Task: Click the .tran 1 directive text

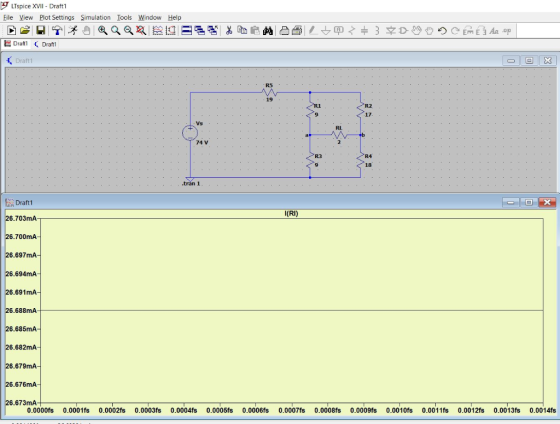Action: coord(191,184)
